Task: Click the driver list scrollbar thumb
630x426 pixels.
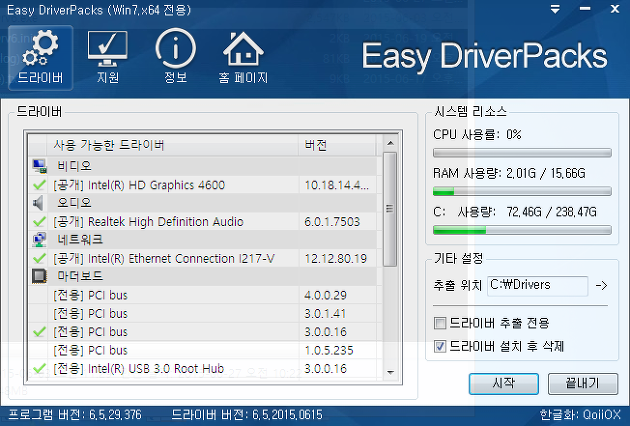Action: 390,209
